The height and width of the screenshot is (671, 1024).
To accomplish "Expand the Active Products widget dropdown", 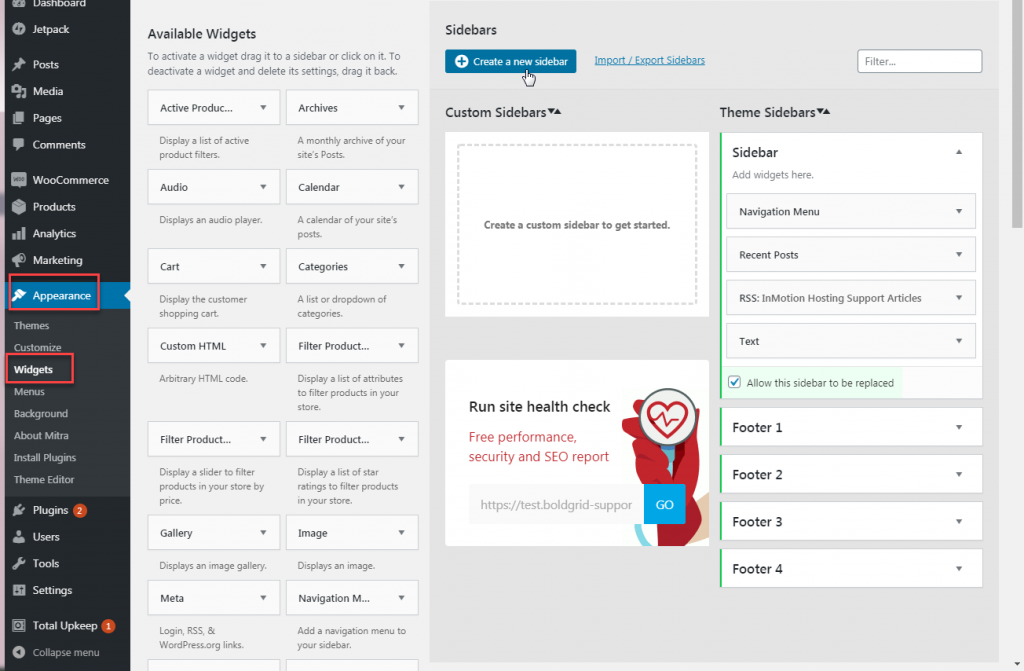I will tap(263, 108).
